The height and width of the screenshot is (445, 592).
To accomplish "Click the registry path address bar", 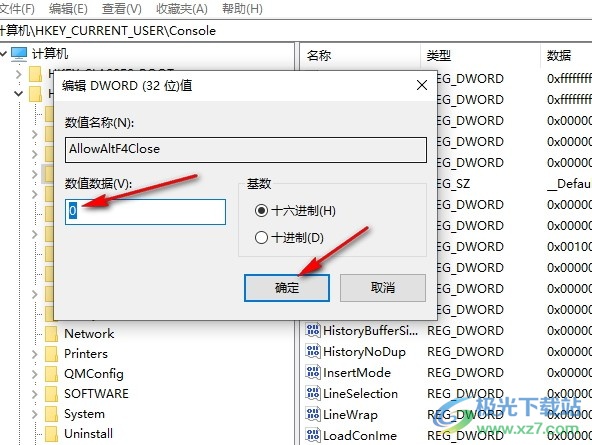I will pyautogui.click(x=296, y=31).
